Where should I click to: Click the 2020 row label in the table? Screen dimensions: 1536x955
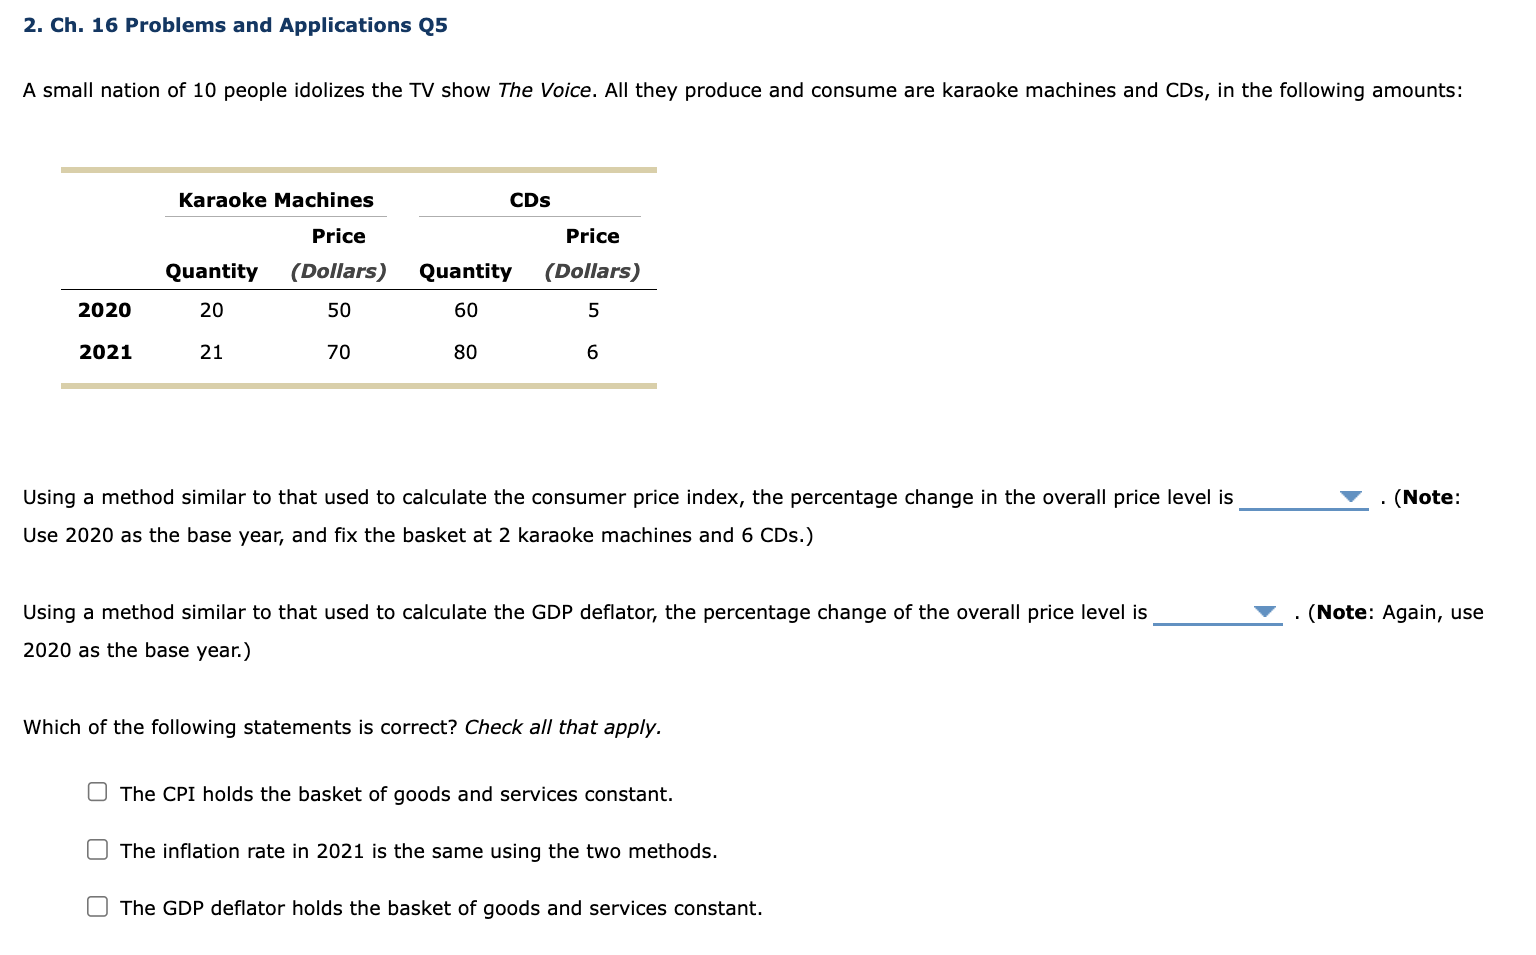105,310
